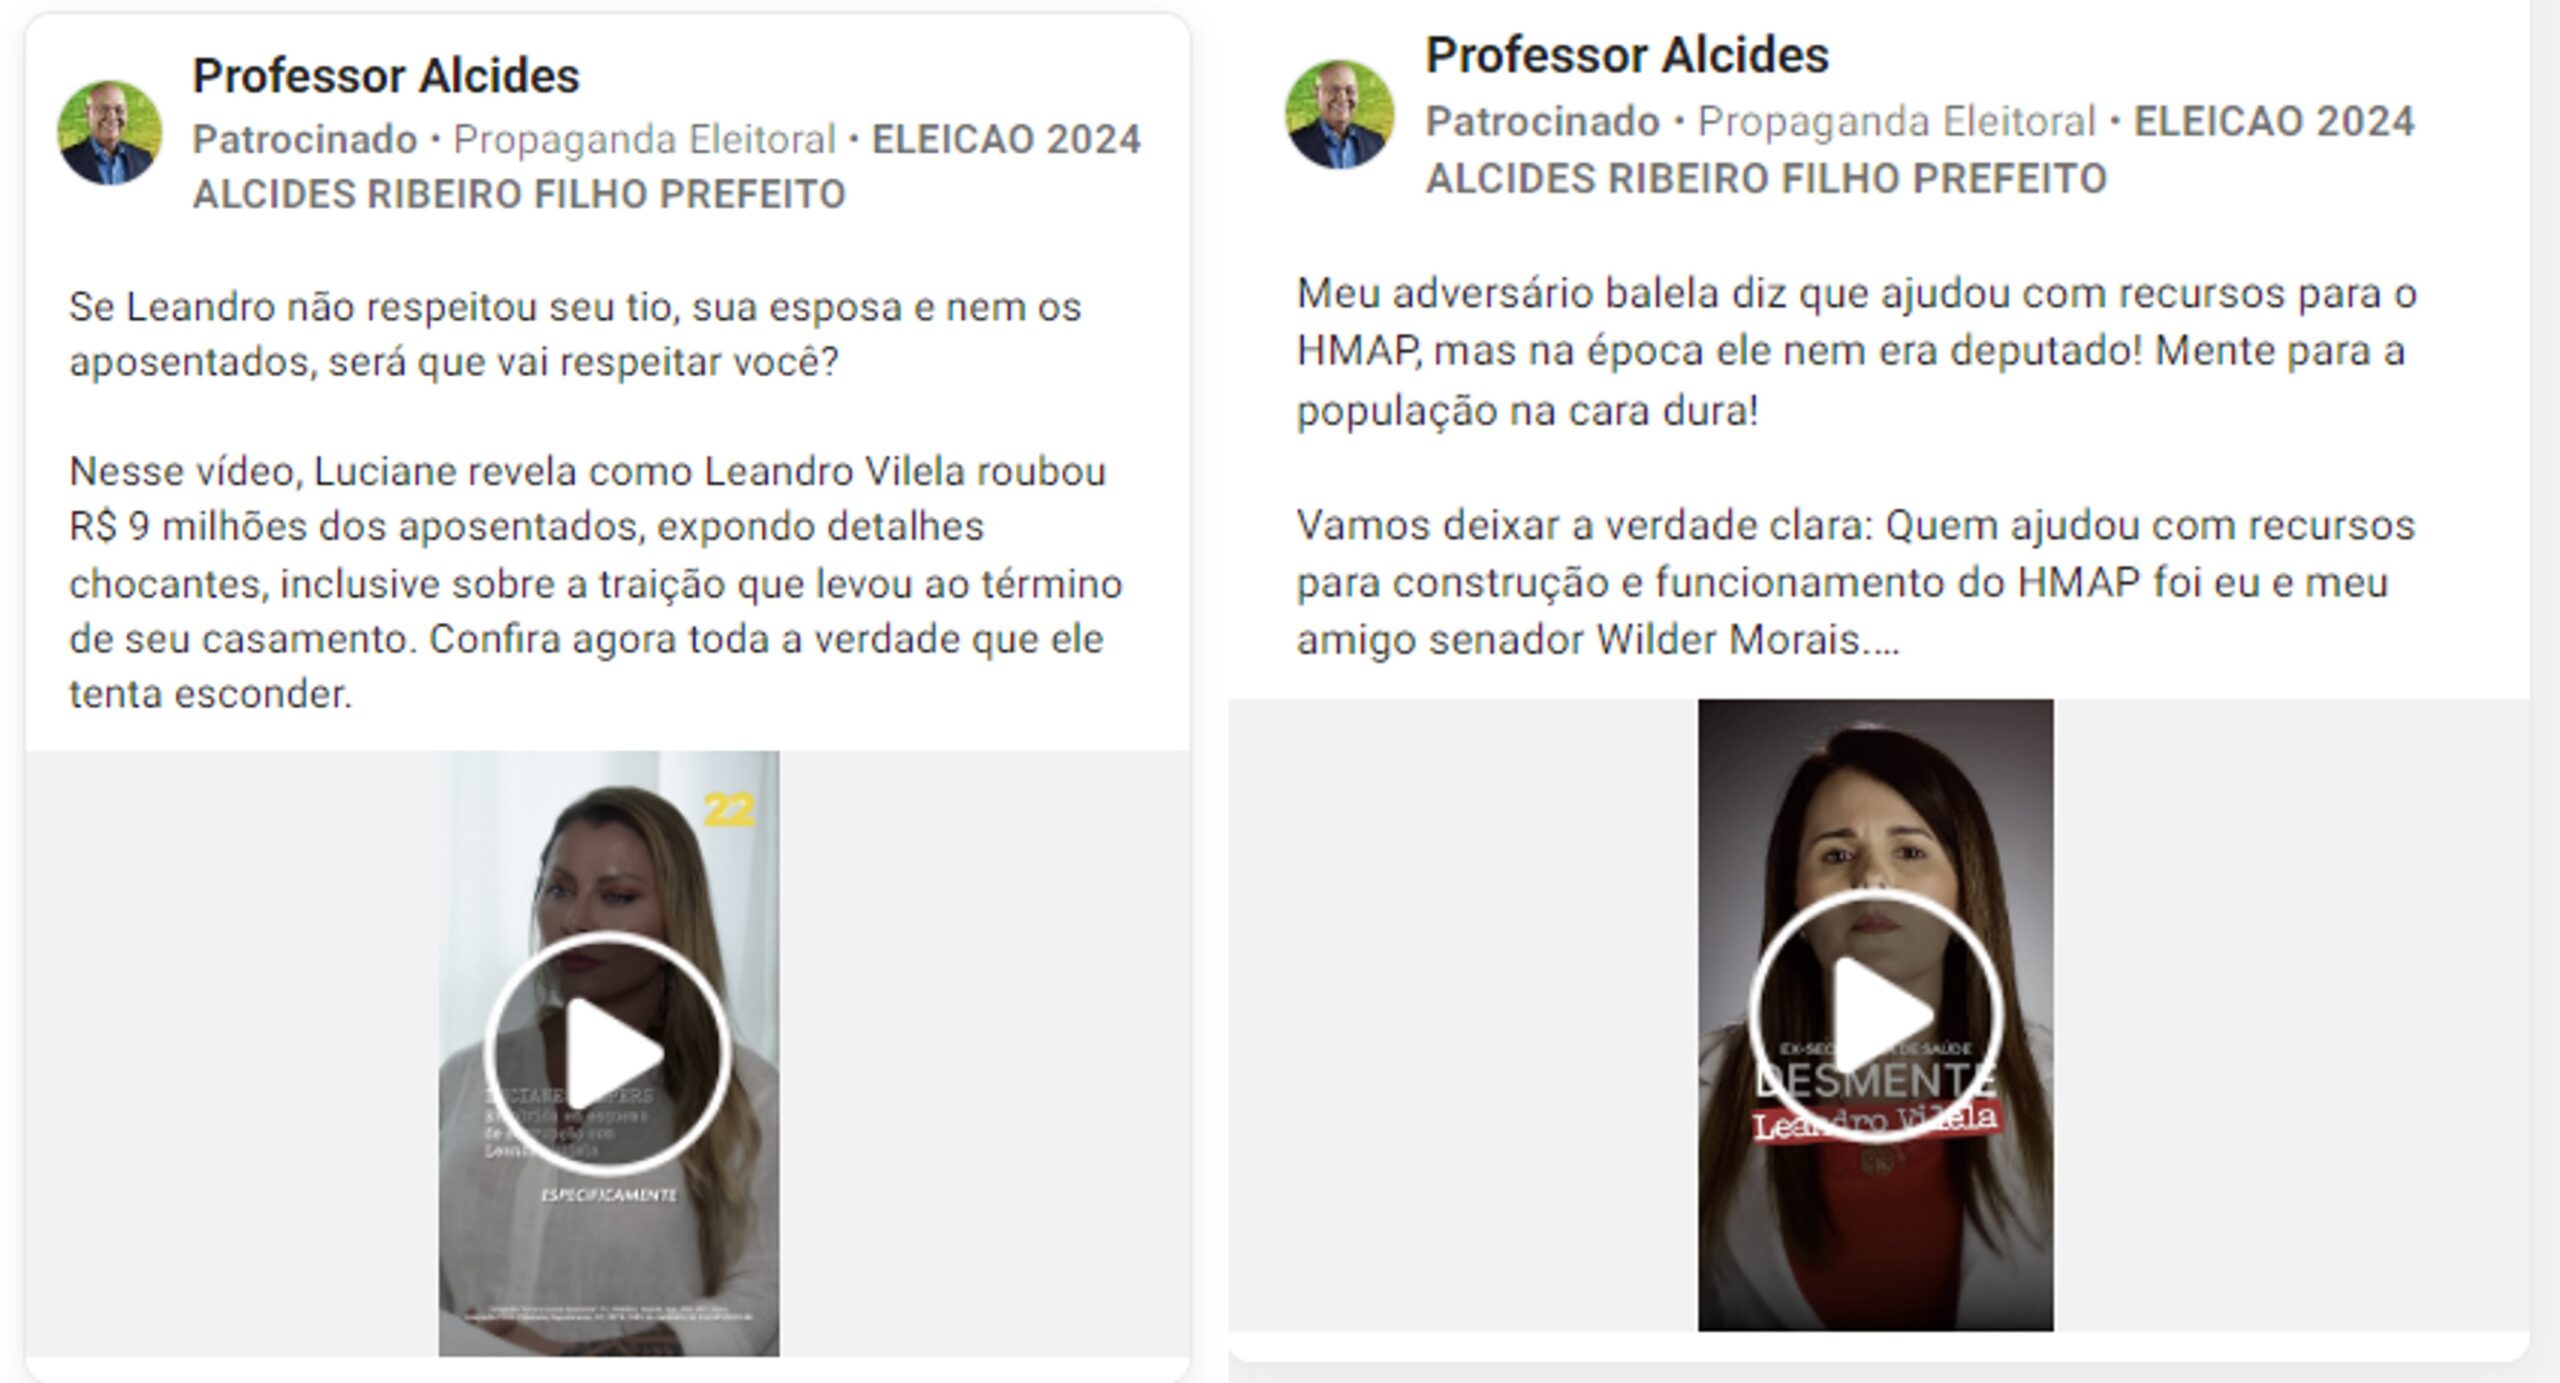Play the video of the blonde woman
Screen dimensions: 2560x1383
(x=608, y=1053)
